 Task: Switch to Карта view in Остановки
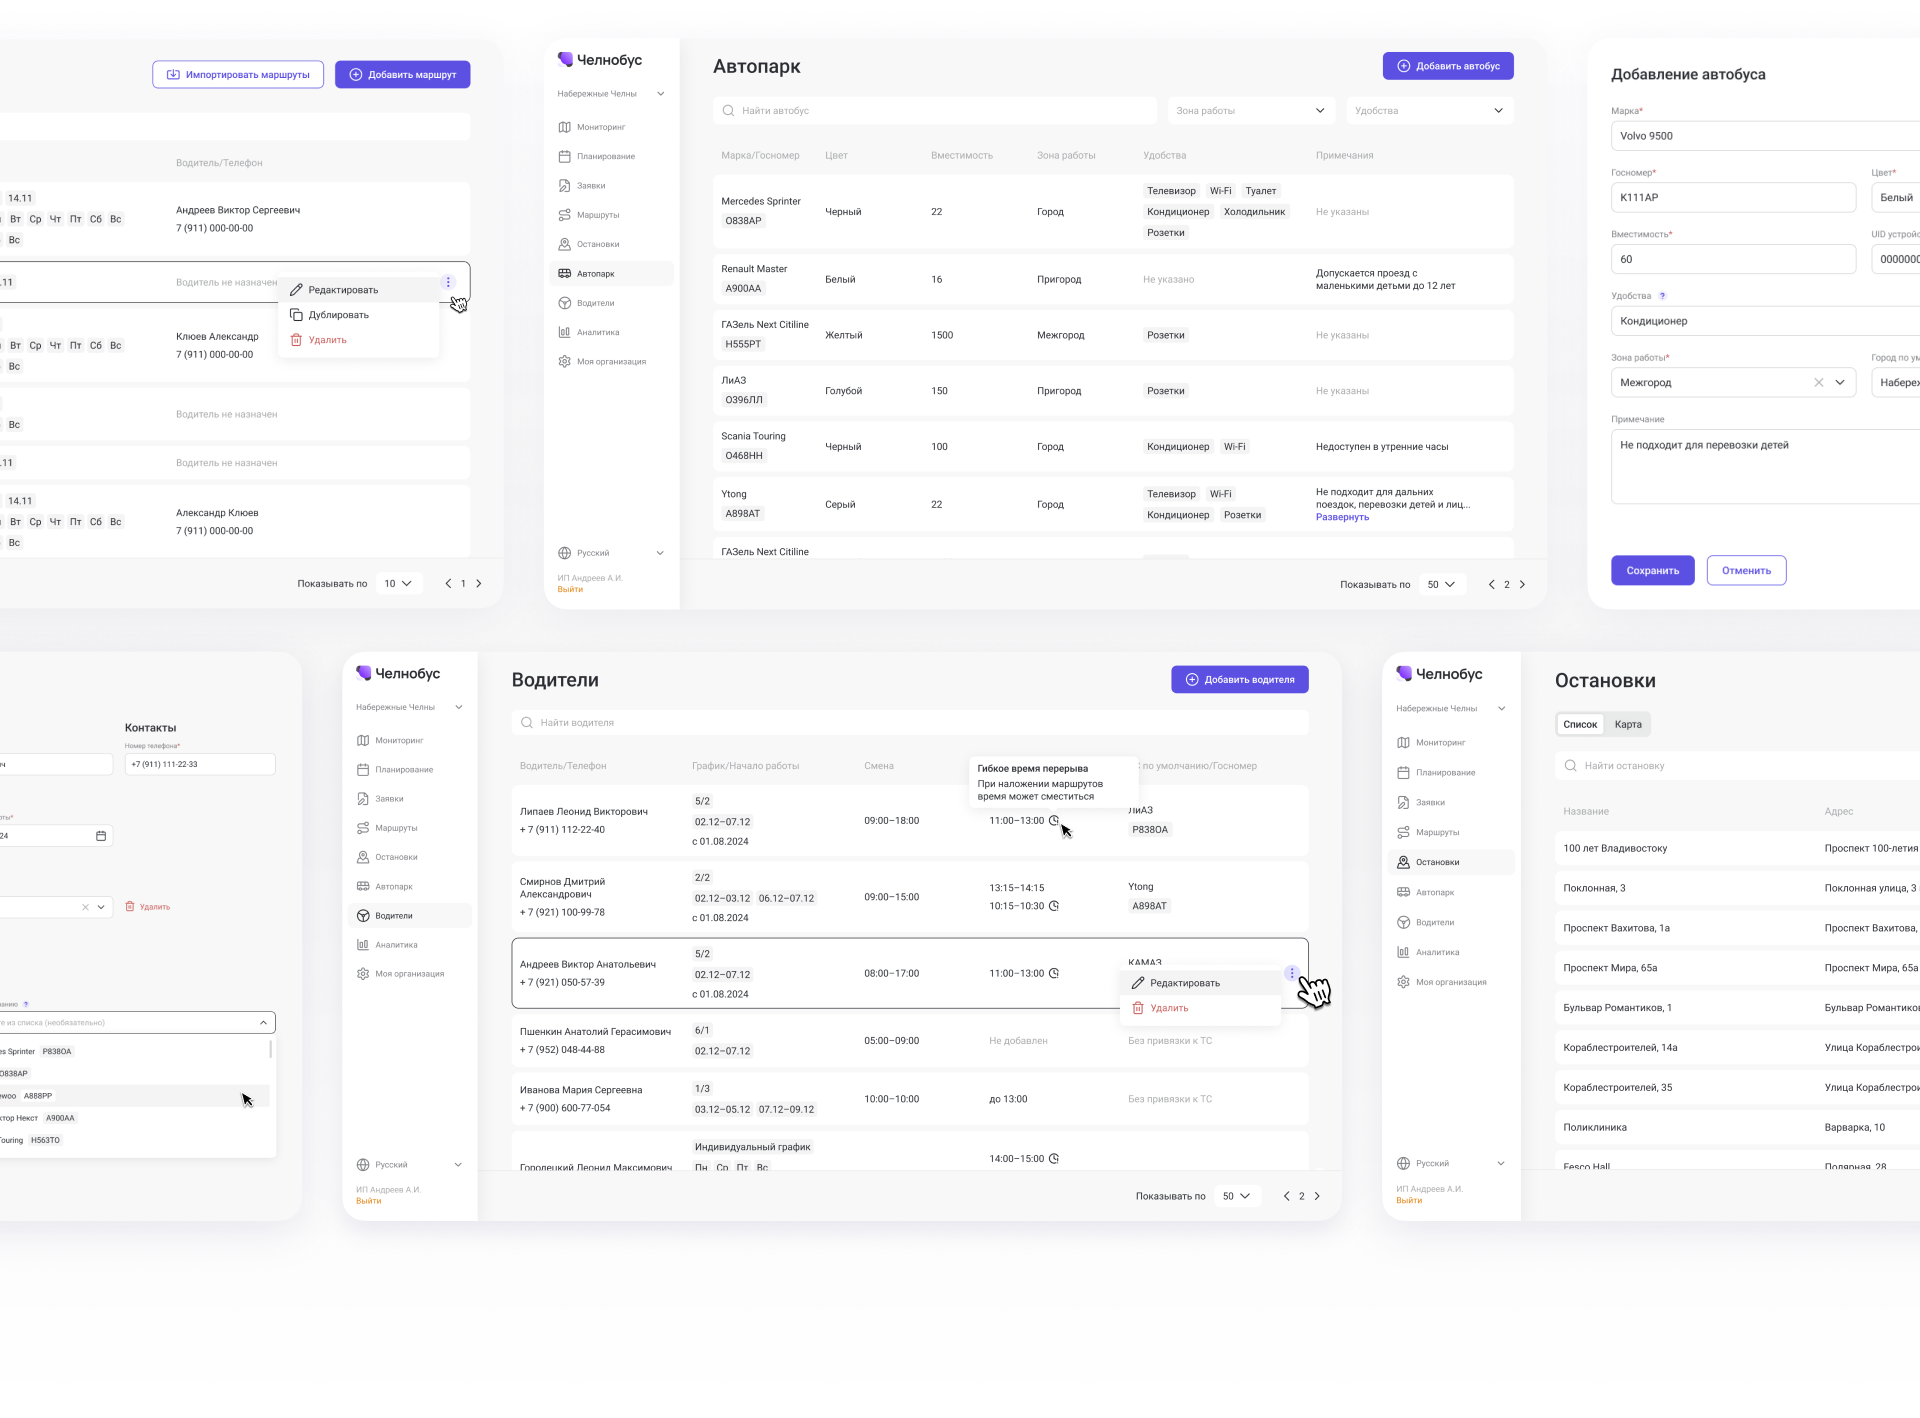pyautogui.click(x=1628, y=725)
